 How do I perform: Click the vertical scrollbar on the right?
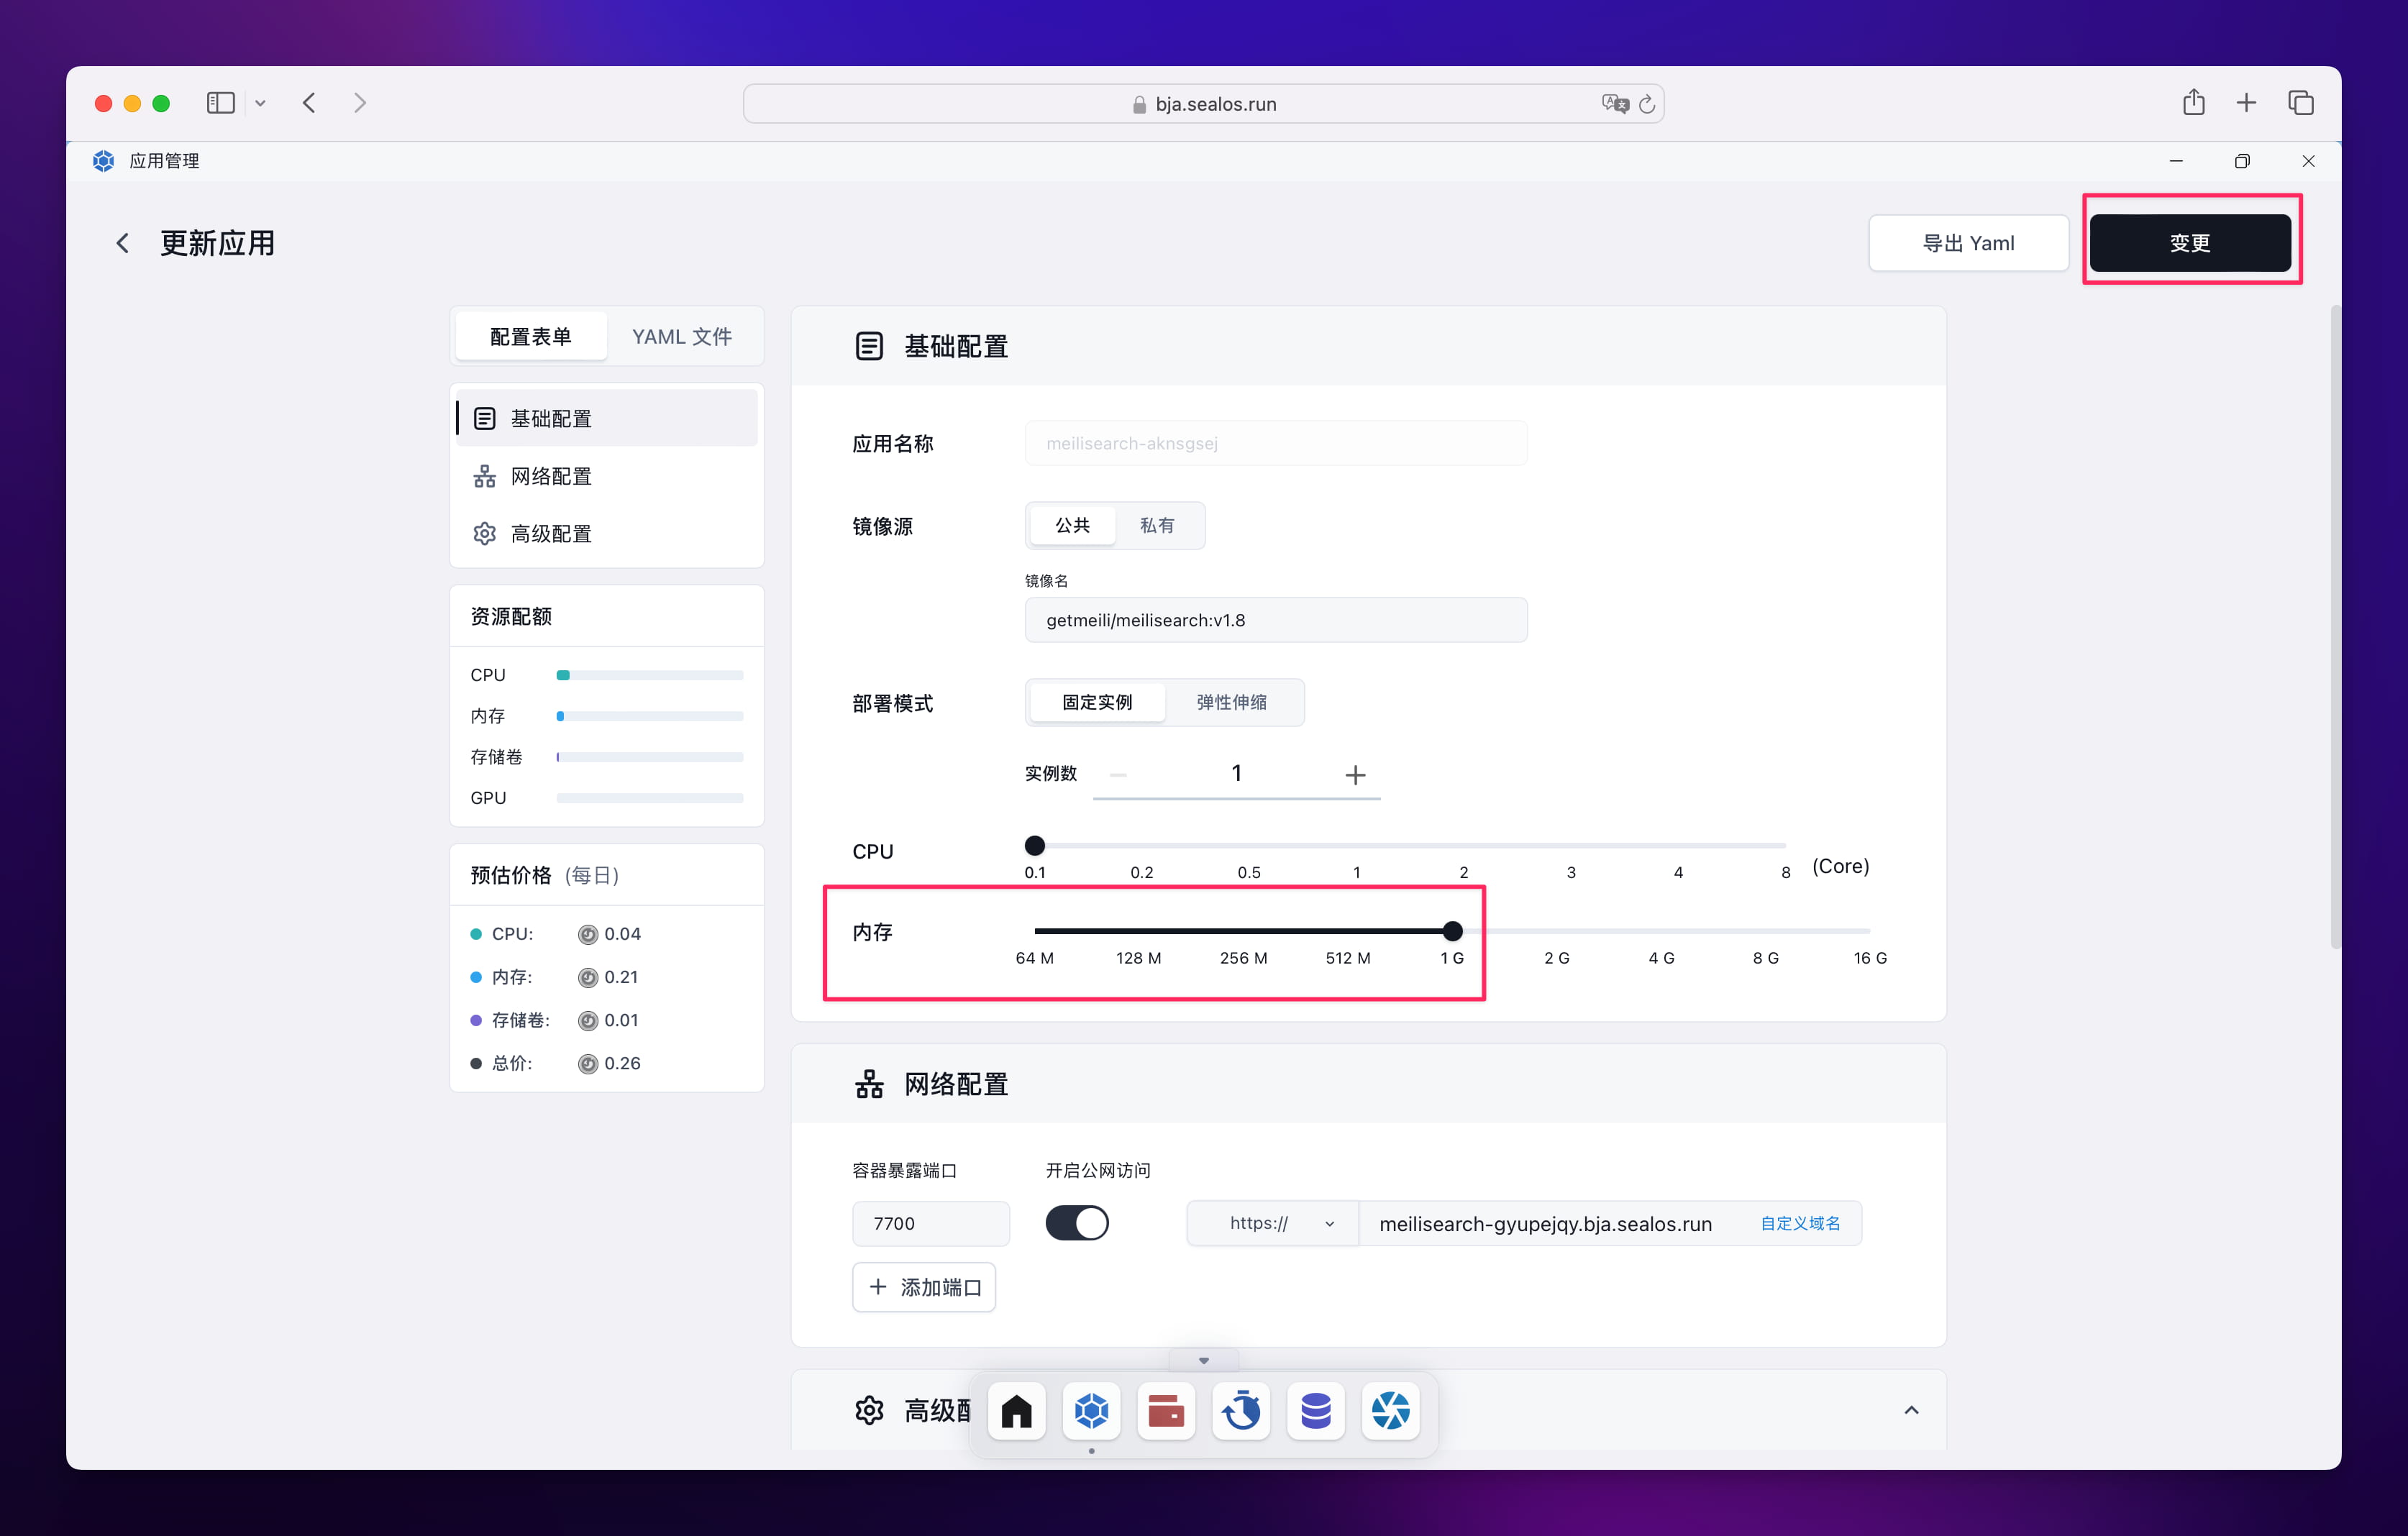pos(2335,627)
